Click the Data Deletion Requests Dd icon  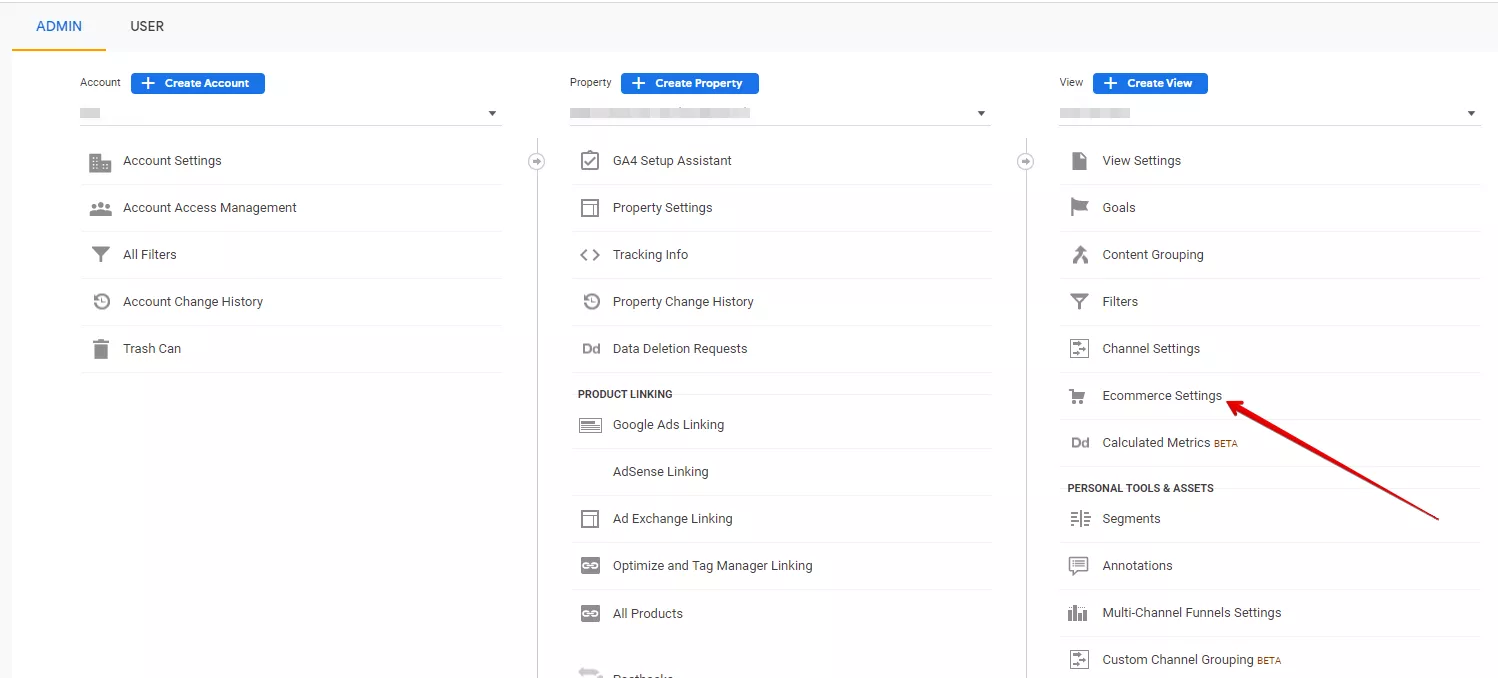coord(591,349)
